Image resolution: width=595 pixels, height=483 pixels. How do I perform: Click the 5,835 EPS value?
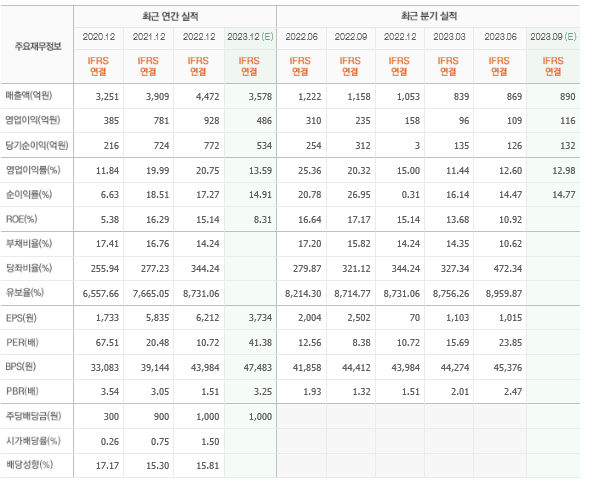pyautogui.click(x=157, y=318)
